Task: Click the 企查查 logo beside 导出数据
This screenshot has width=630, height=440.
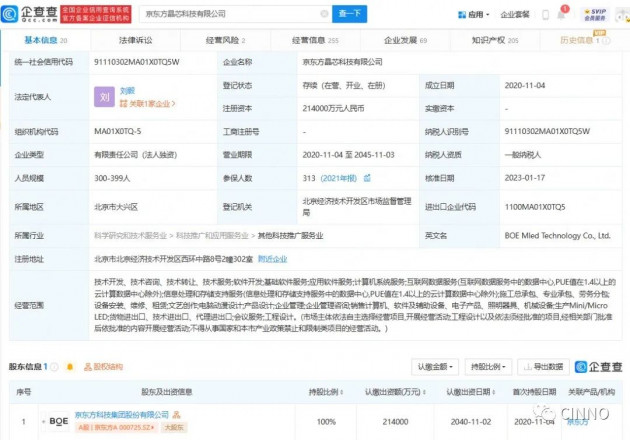Action: tap(598, 367)
